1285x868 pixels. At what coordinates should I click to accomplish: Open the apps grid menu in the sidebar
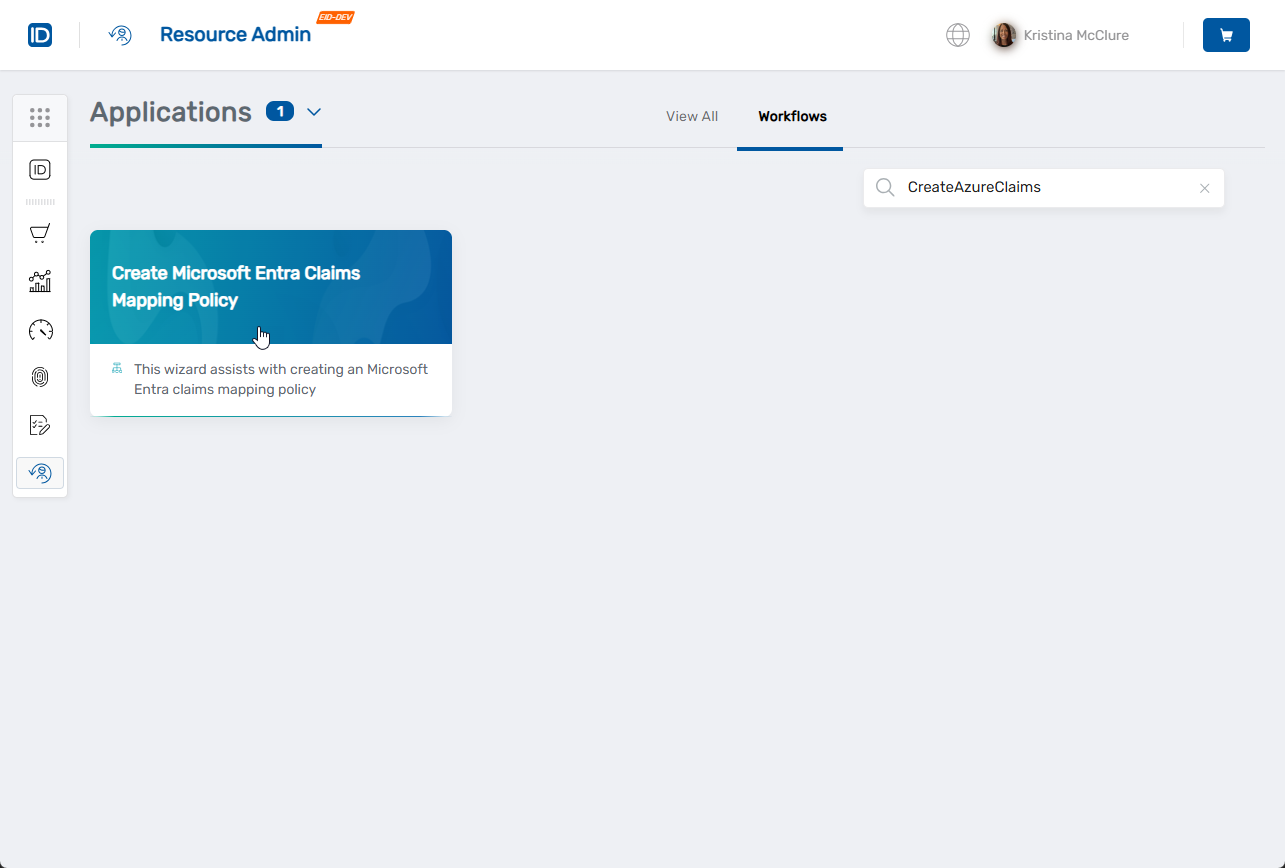pos(40,117)
